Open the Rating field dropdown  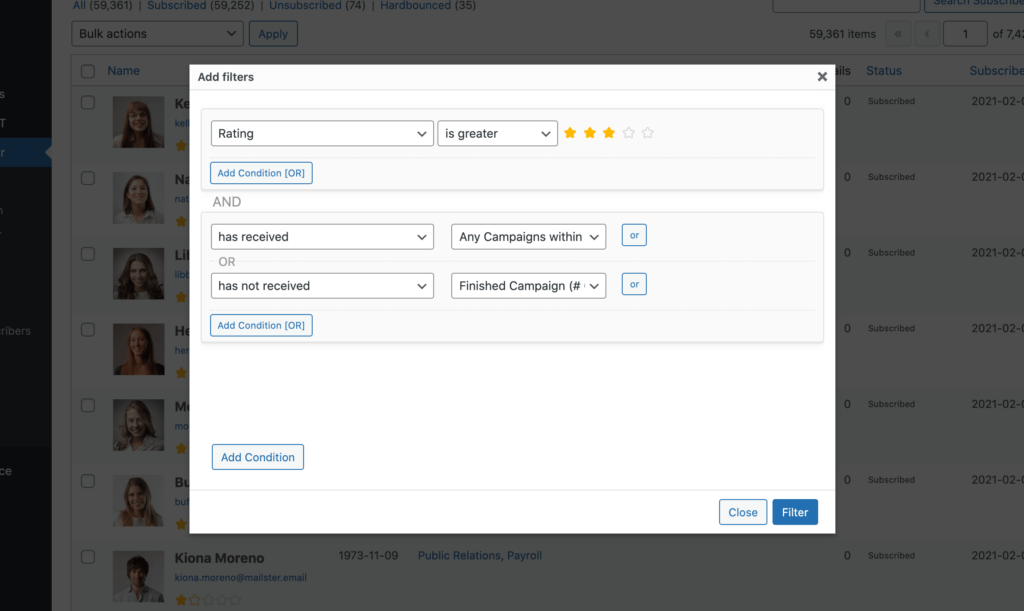click(322, 134)
